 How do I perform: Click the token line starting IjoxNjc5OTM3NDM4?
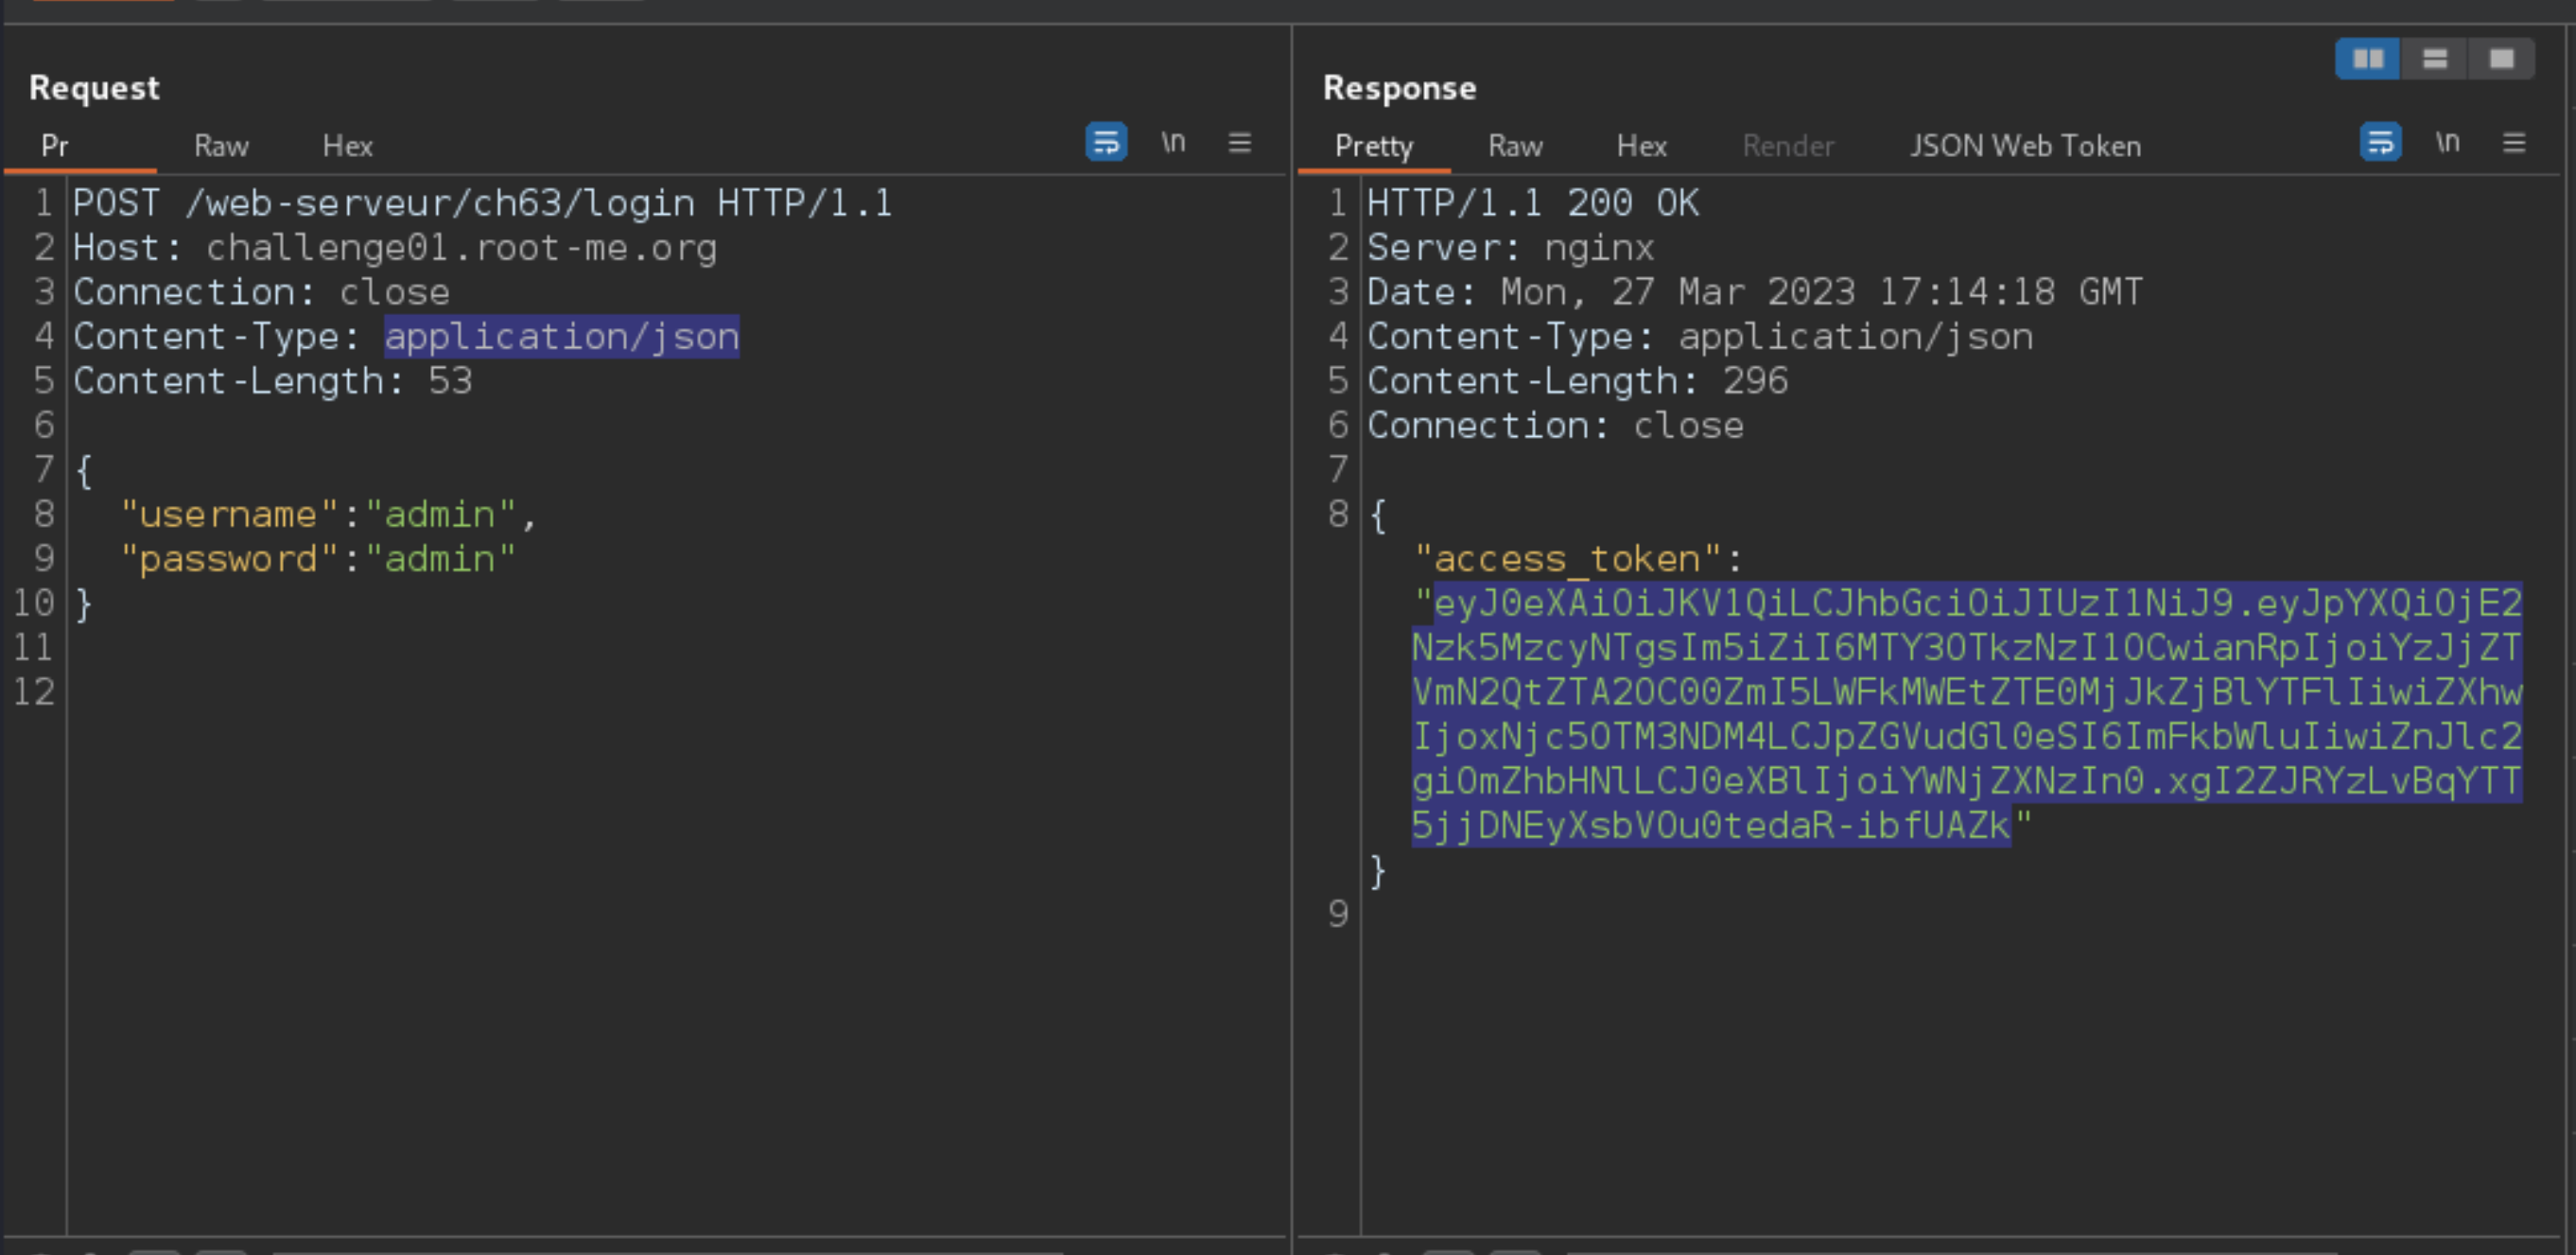1967,736
